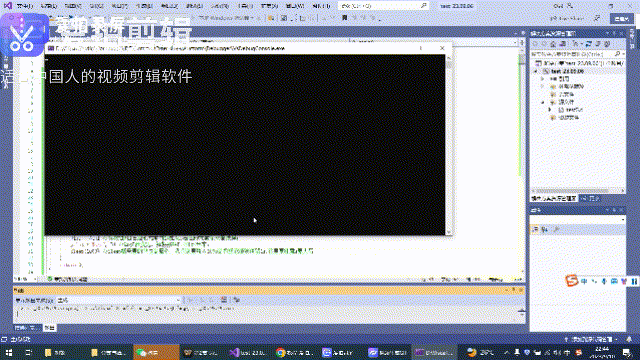
Task: Open the Windows notification center
Action: [627, 352]
